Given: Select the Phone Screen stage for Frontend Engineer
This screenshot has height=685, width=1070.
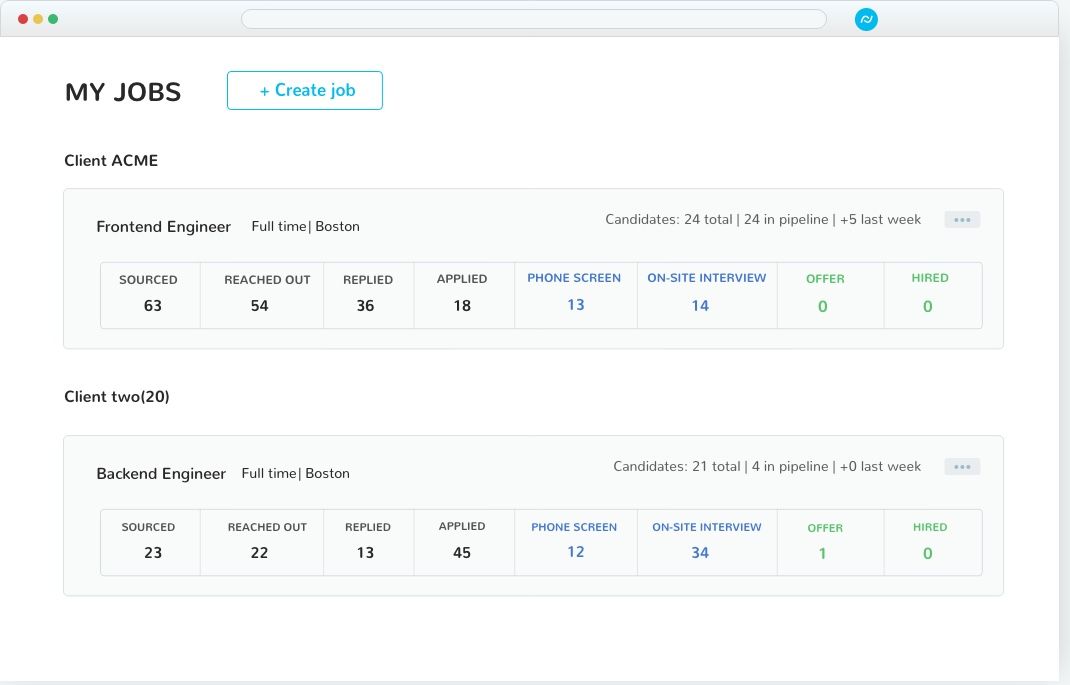Looking at the screenshot, I should pos(575,293).
